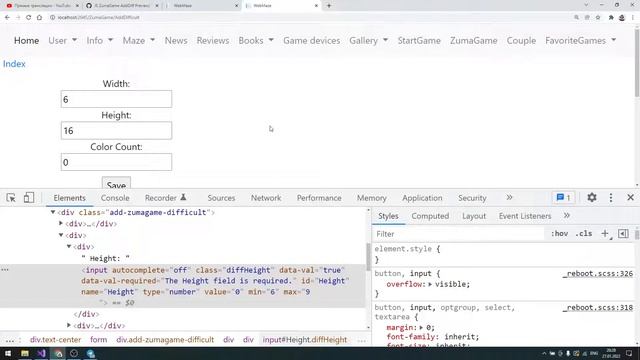Toggle the DevTools device toolbar
The image size is (640, 360).
(29, 198)
